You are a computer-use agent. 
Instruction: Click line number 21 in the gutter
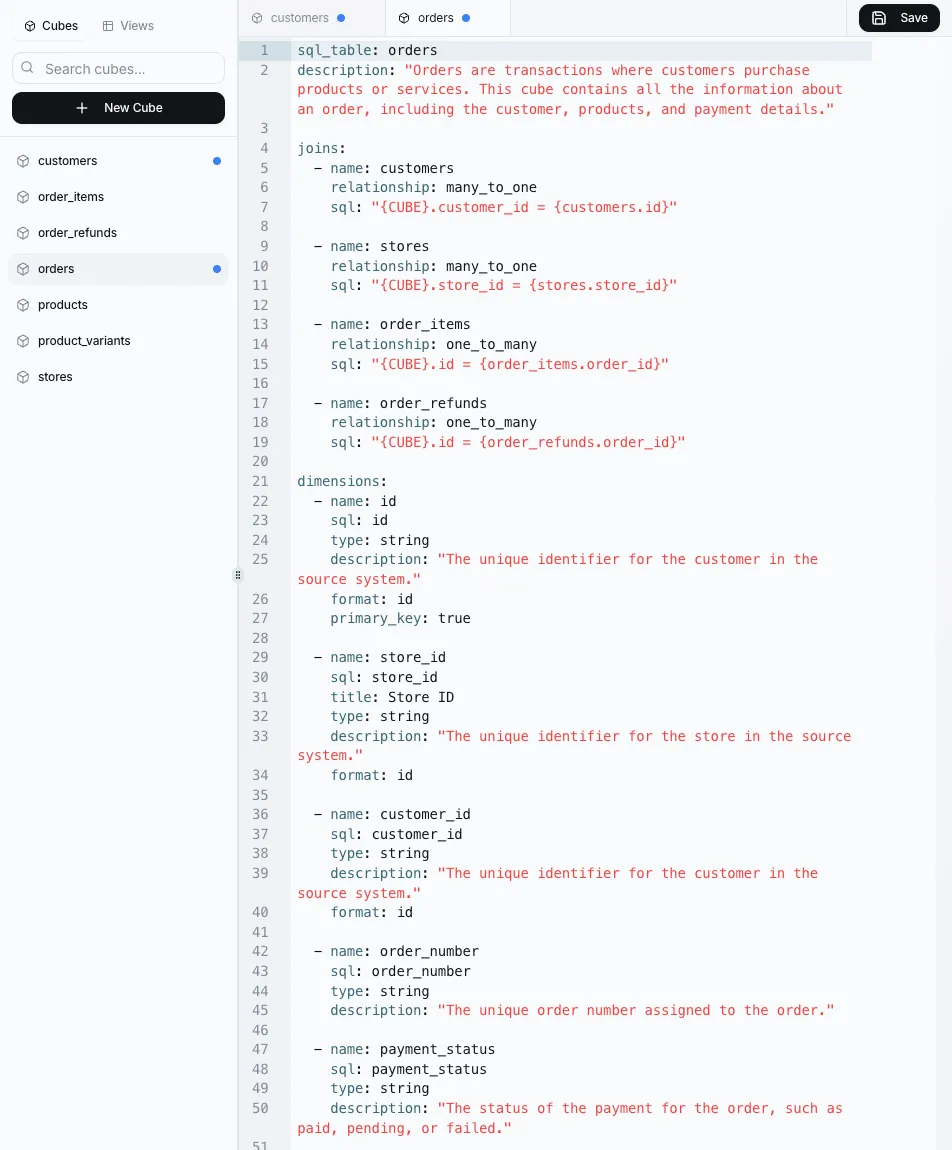click(x=260, y=481)
